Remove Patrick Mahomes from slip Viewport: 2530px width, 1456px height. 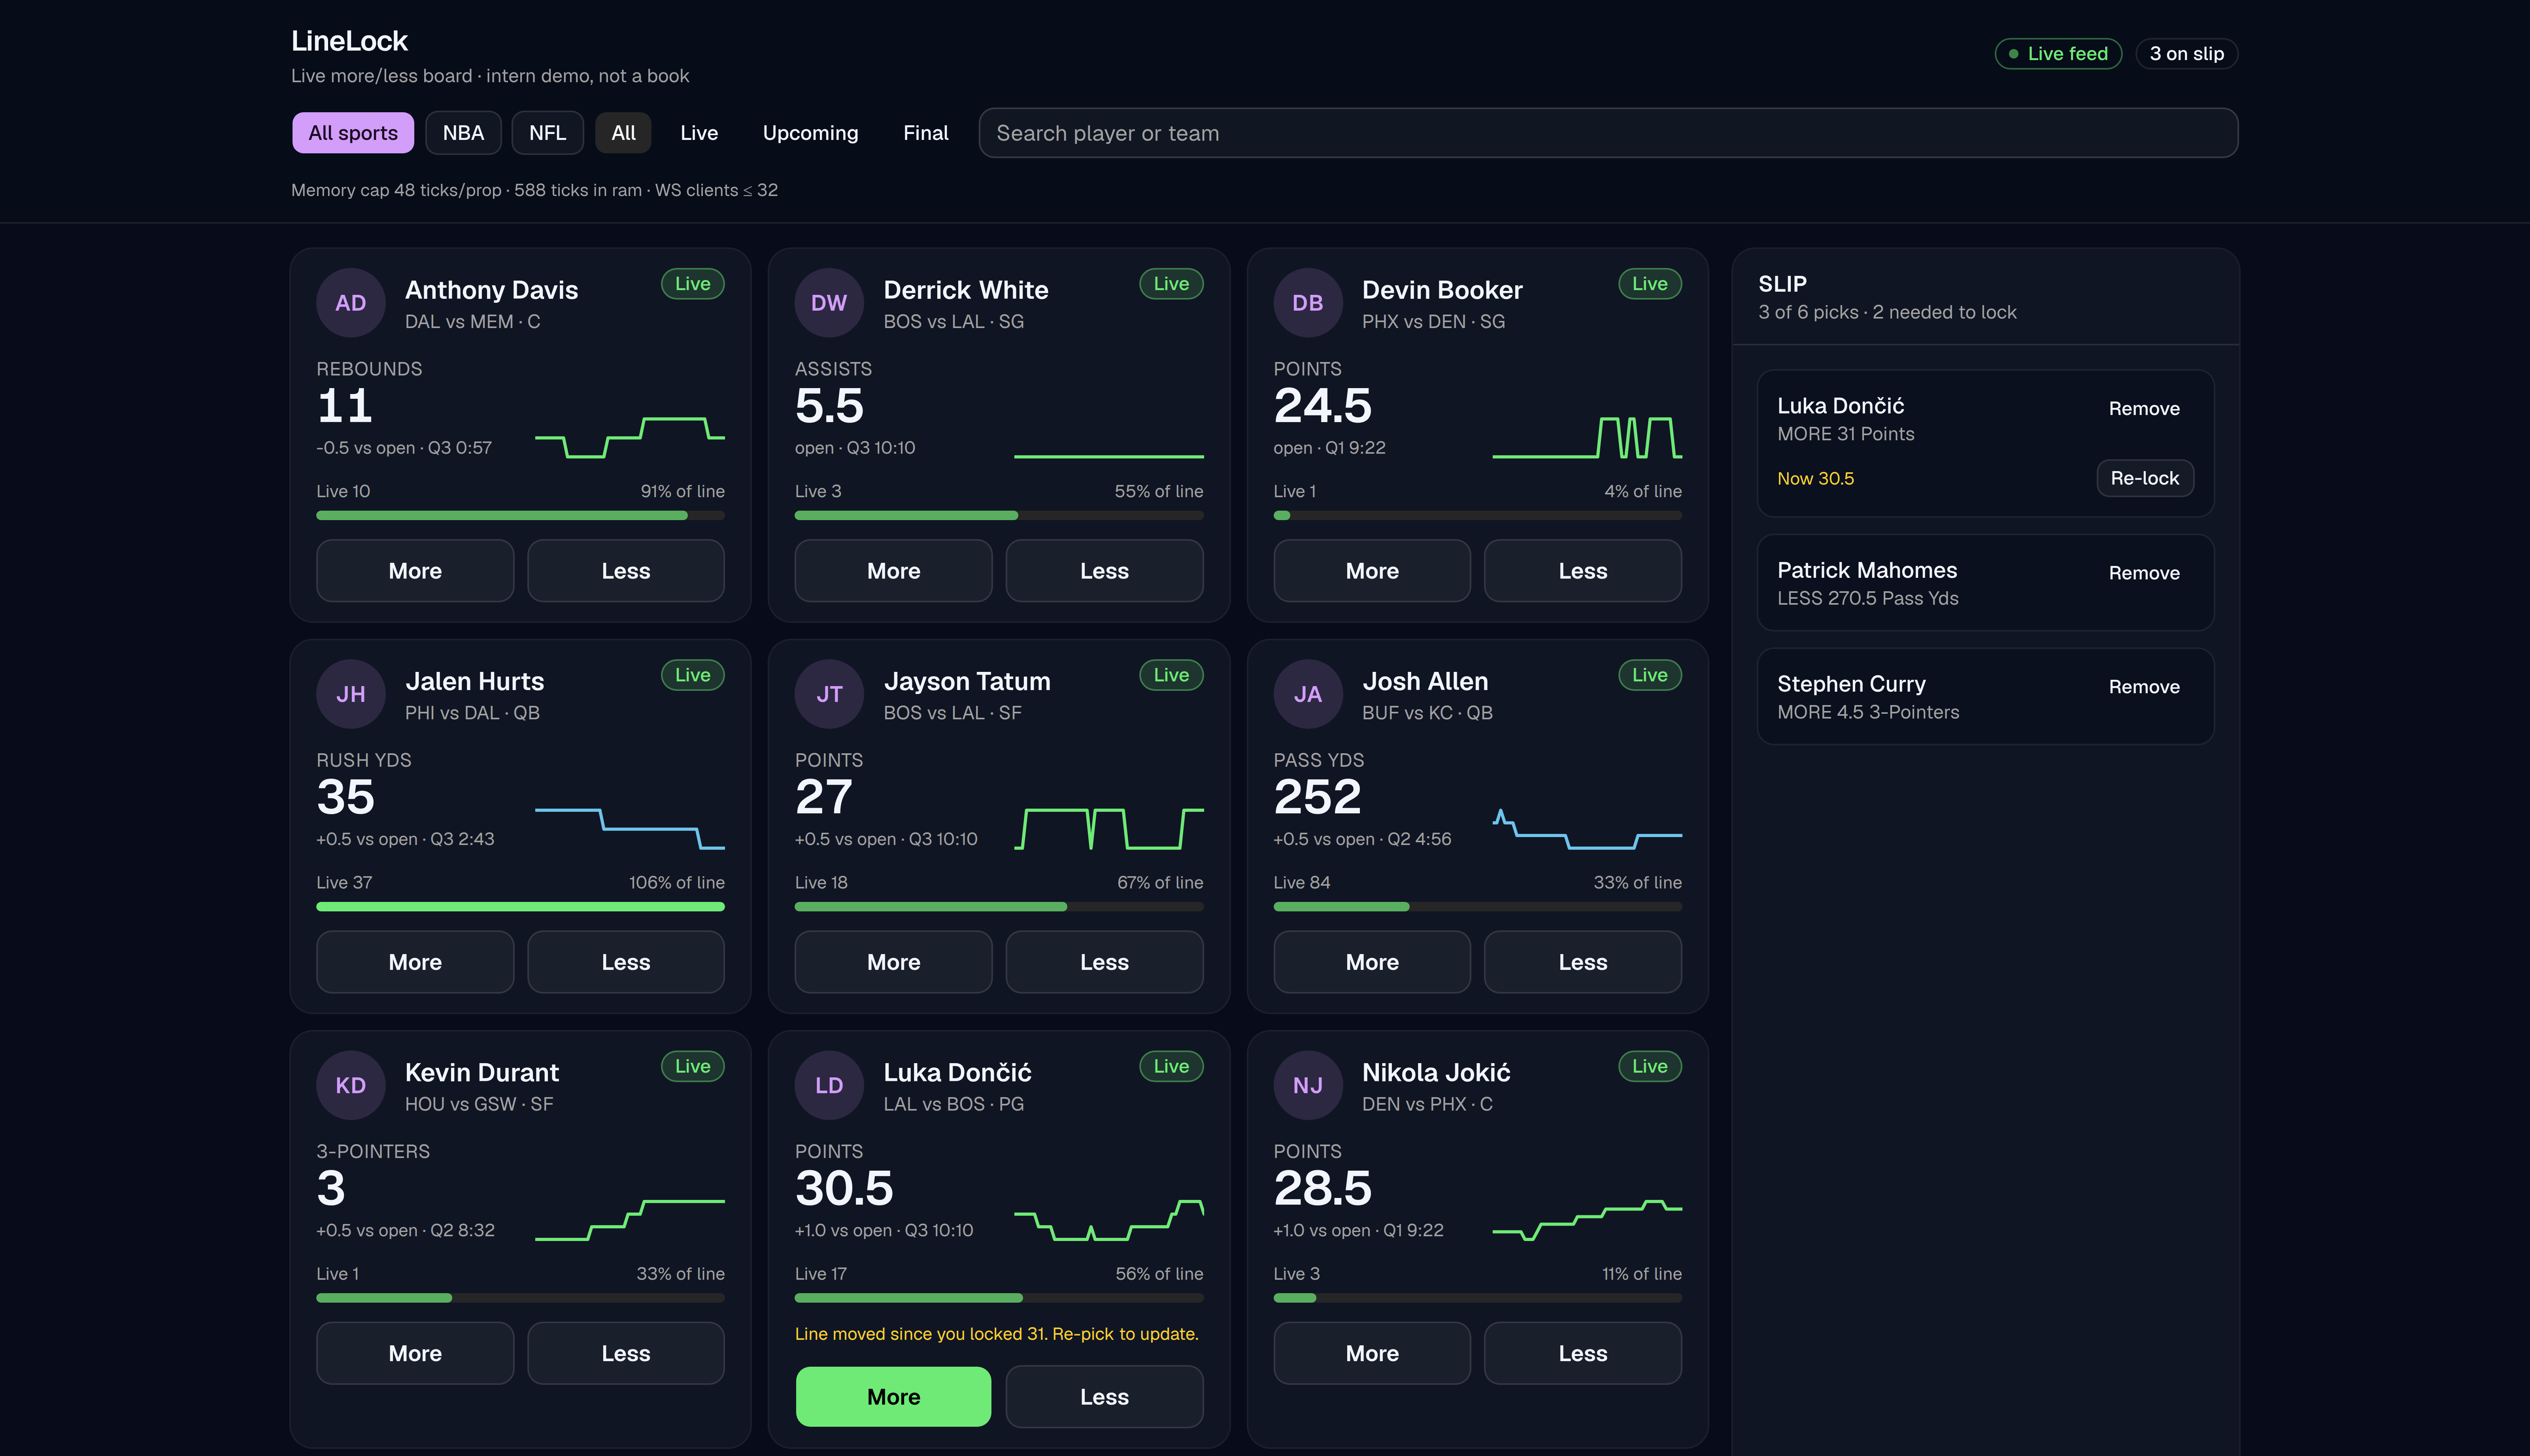2144,573
